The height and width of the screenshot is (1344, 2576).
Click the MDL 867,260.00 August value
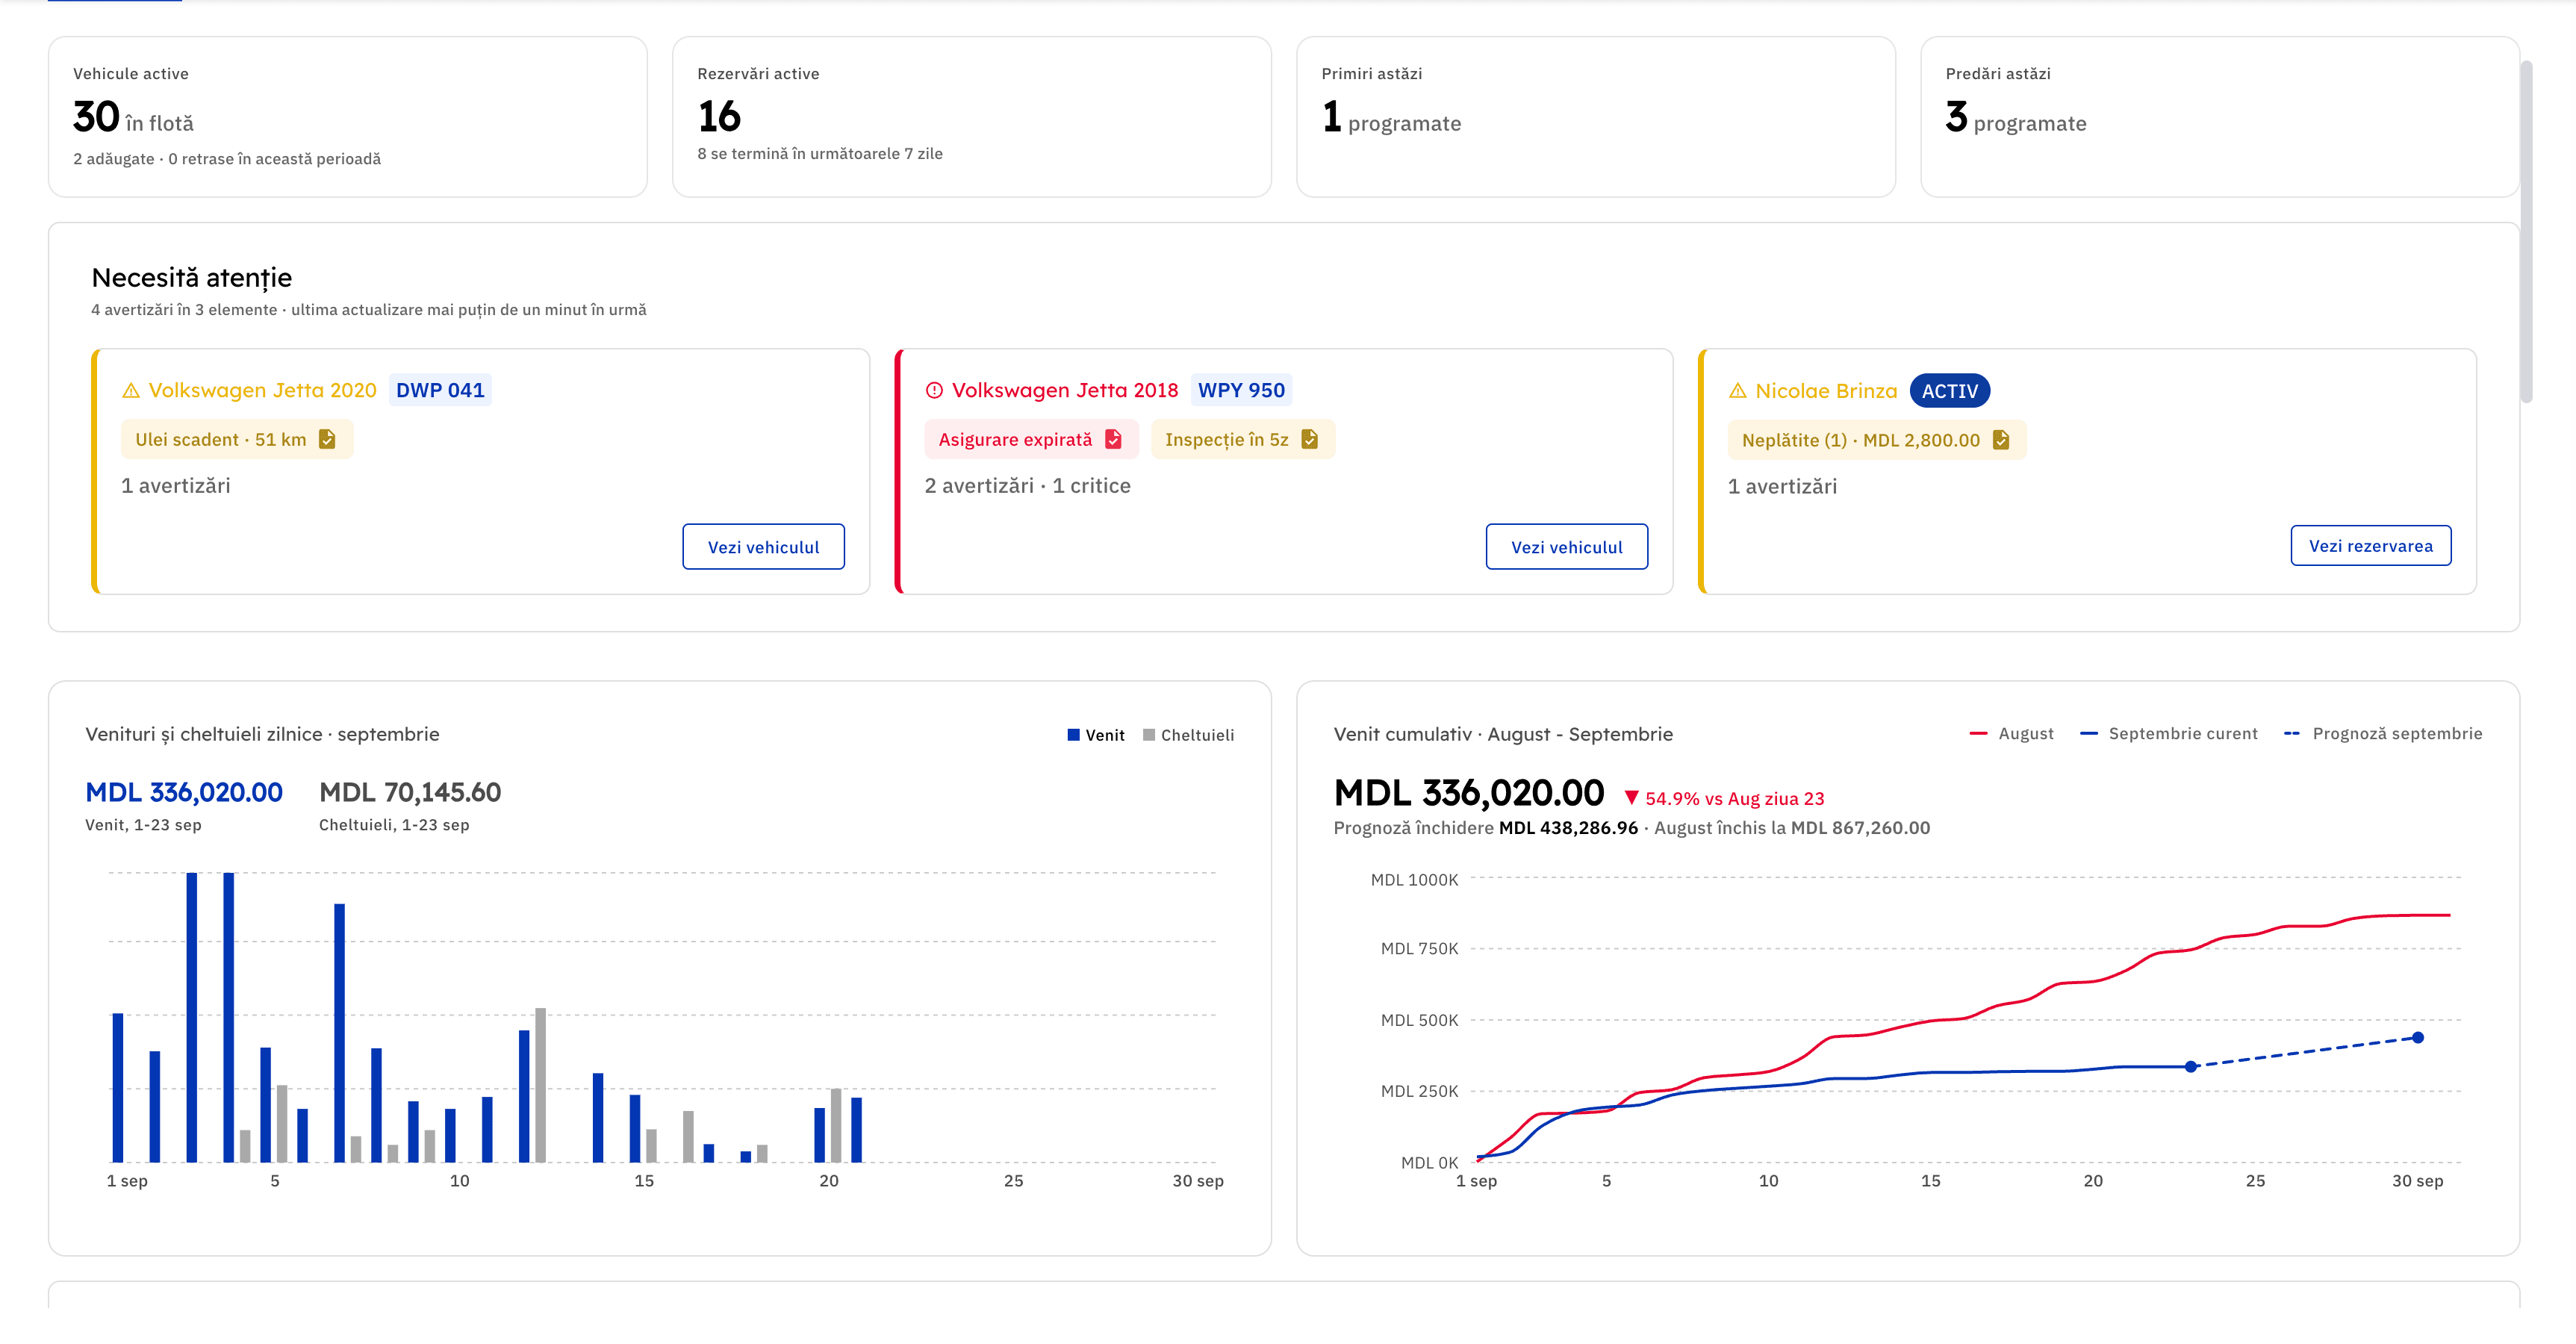click(x=1860, y=828)
